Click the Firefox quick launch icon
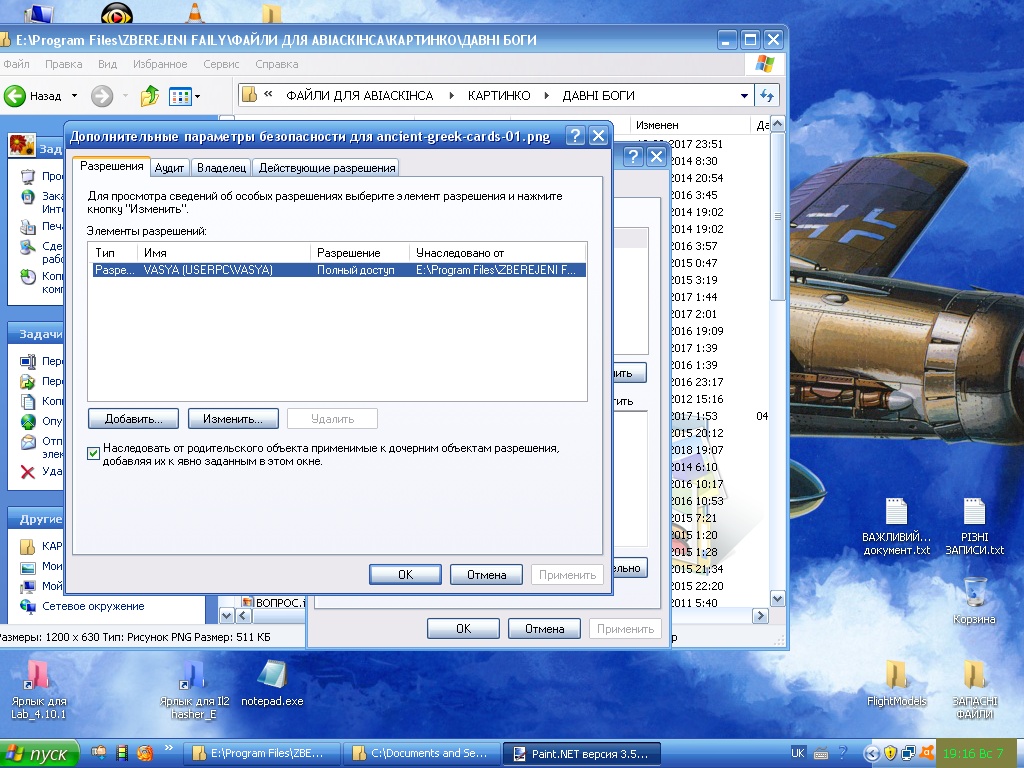Viewport: 1024px width, 768px height. (145, 753)
